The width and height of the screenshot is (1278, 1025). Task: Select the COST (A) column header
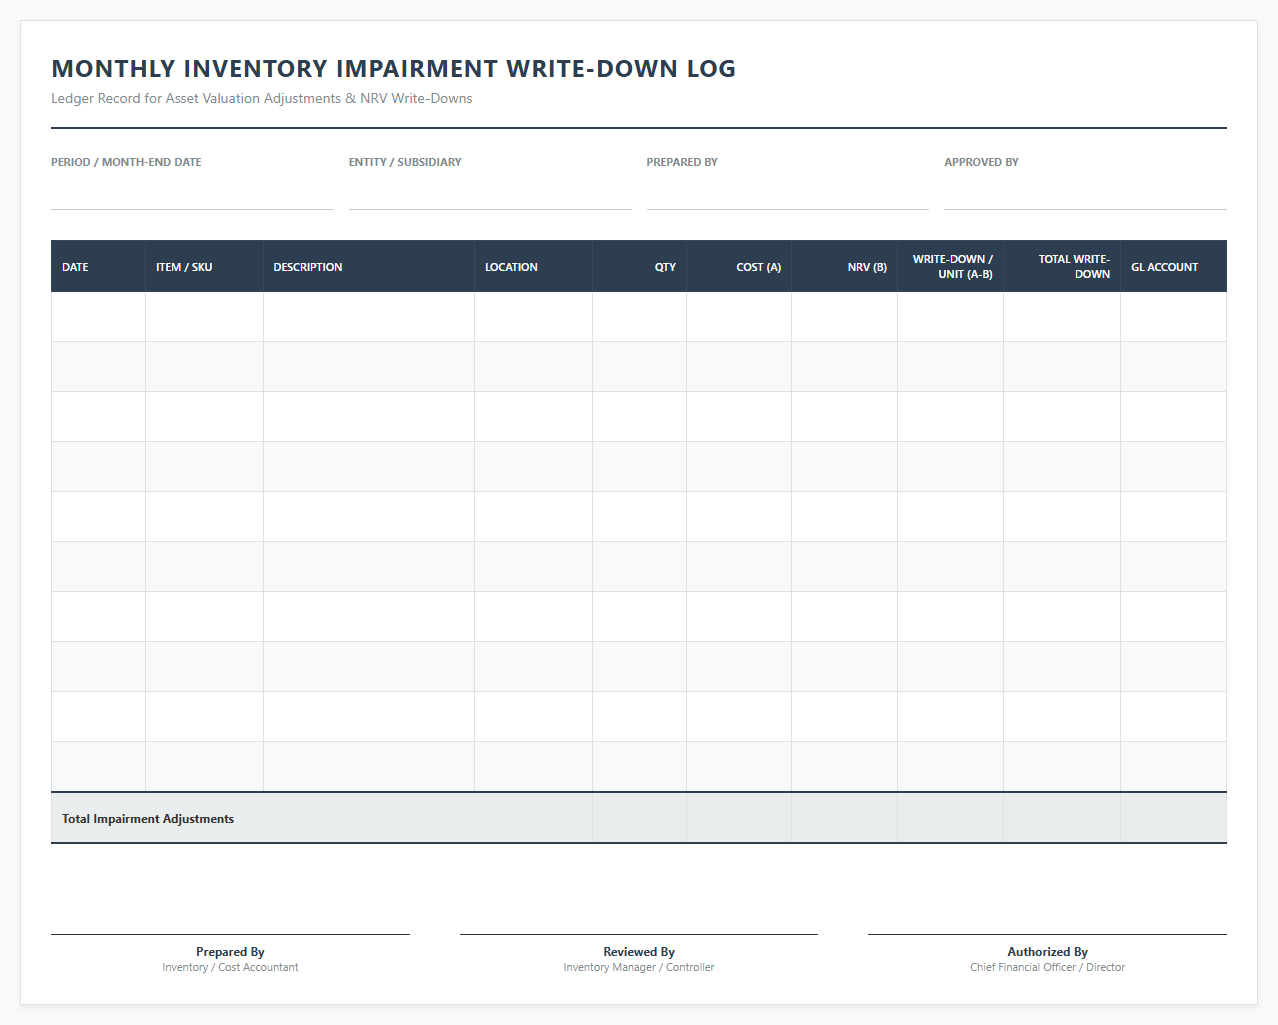tap(739, 267)
